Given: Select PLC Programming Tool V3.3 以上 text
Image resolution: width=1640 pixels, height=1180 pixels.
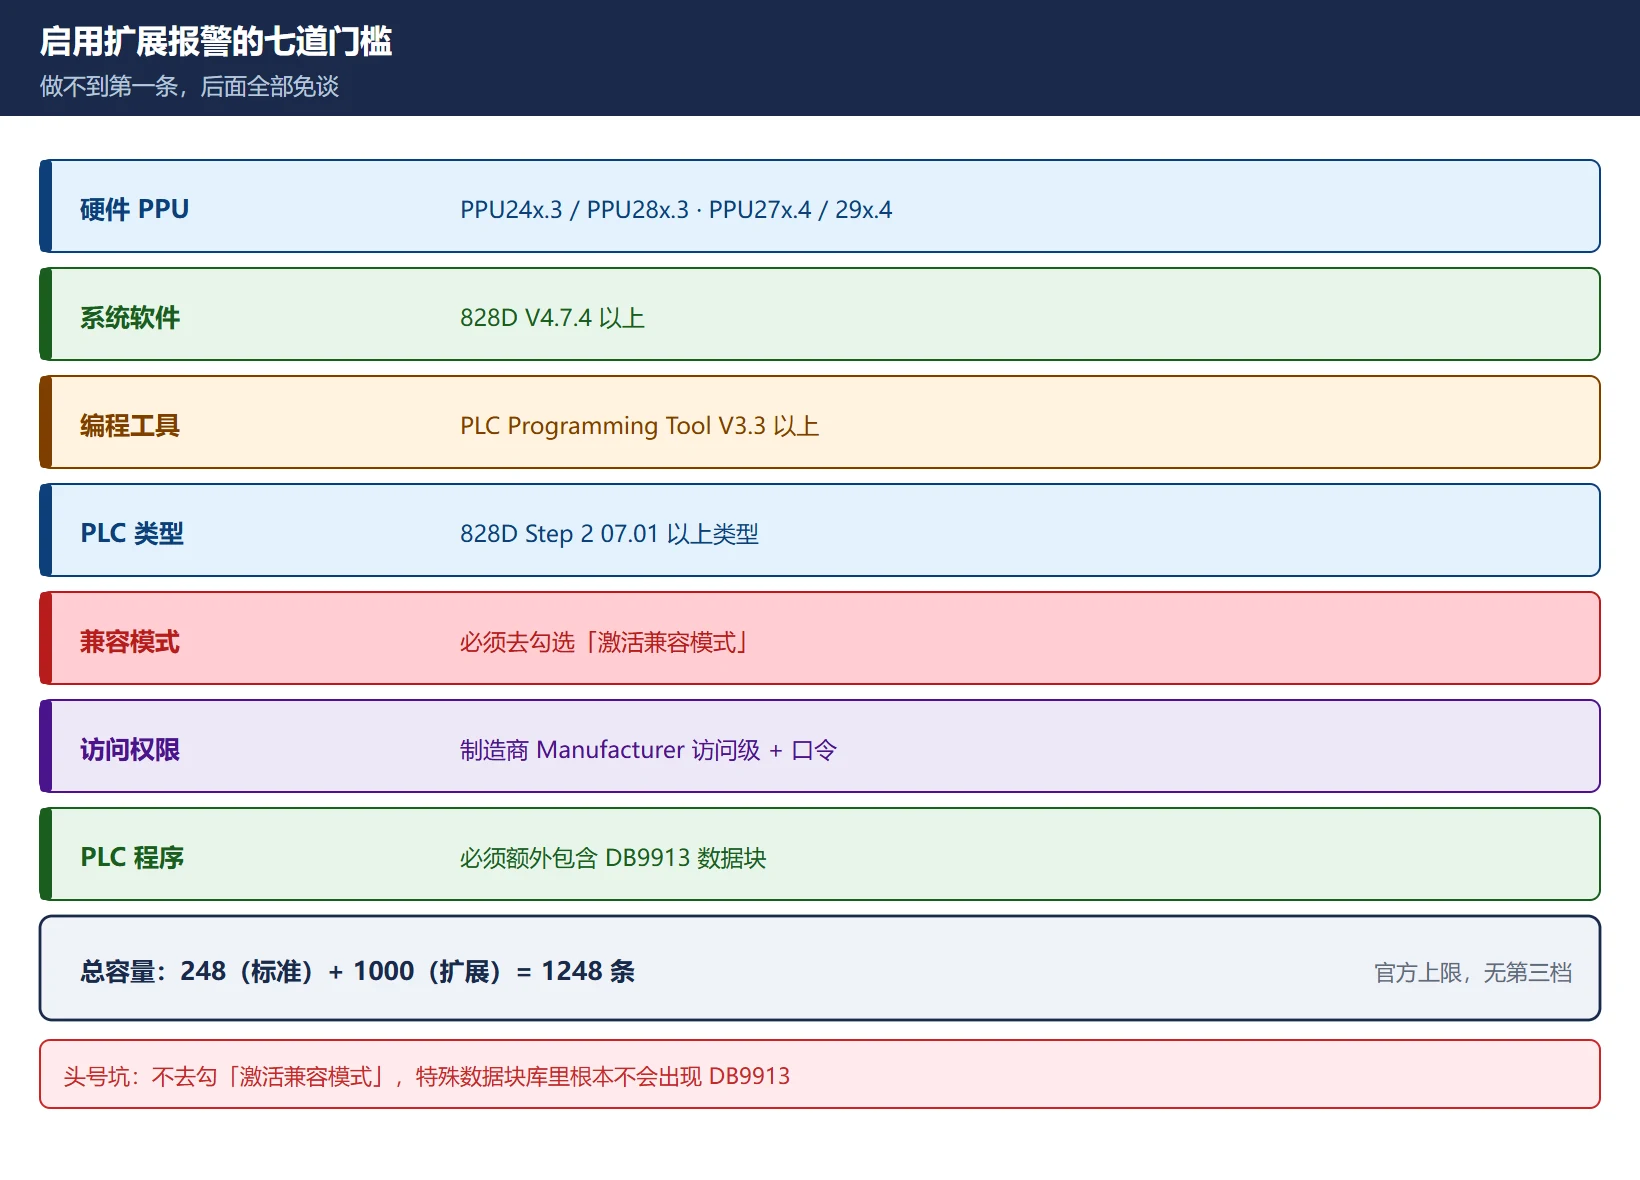Looking at the screenshot, I should pos(639,425).
